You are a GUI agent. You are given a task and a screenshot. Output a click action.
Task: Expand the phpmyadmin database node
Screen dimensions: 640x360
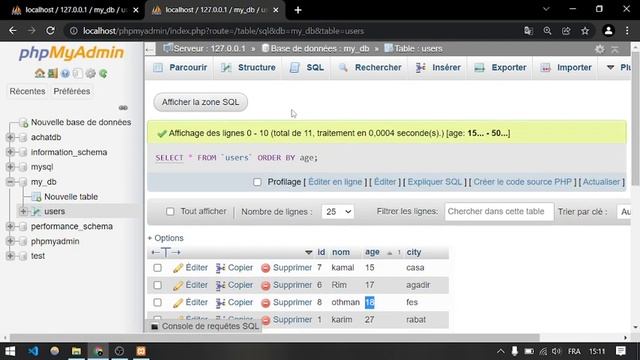10,241
